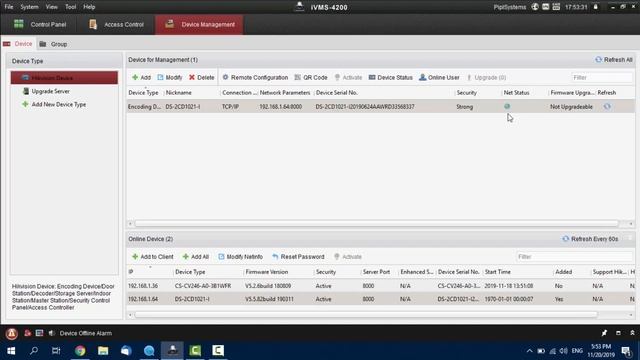Image resolution: width=640 pixels, height=360 pixels.
Task: Click the globe network icon in the title bar
Action: pos(535,7)
